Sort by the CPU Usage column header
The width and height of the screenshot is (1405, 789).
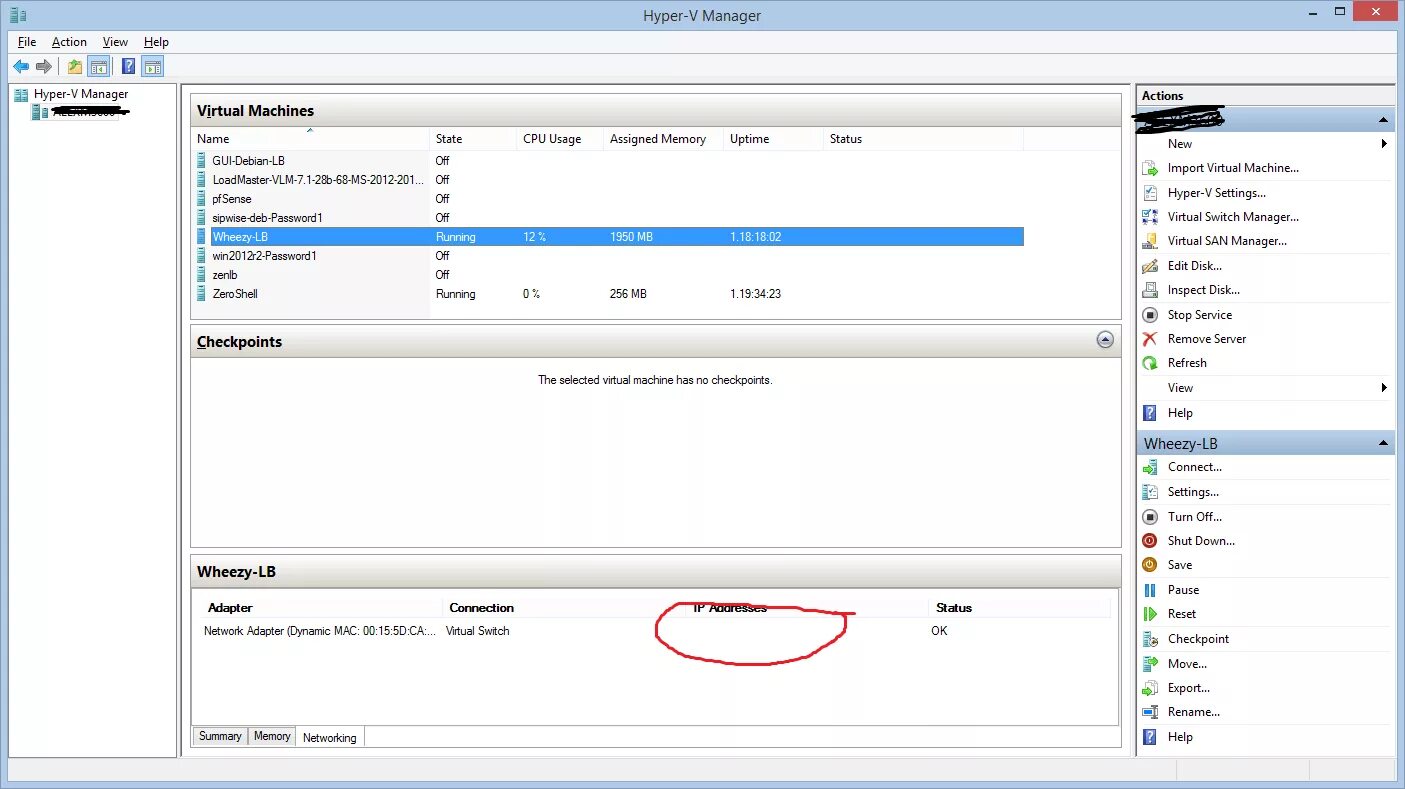point(560,139)
